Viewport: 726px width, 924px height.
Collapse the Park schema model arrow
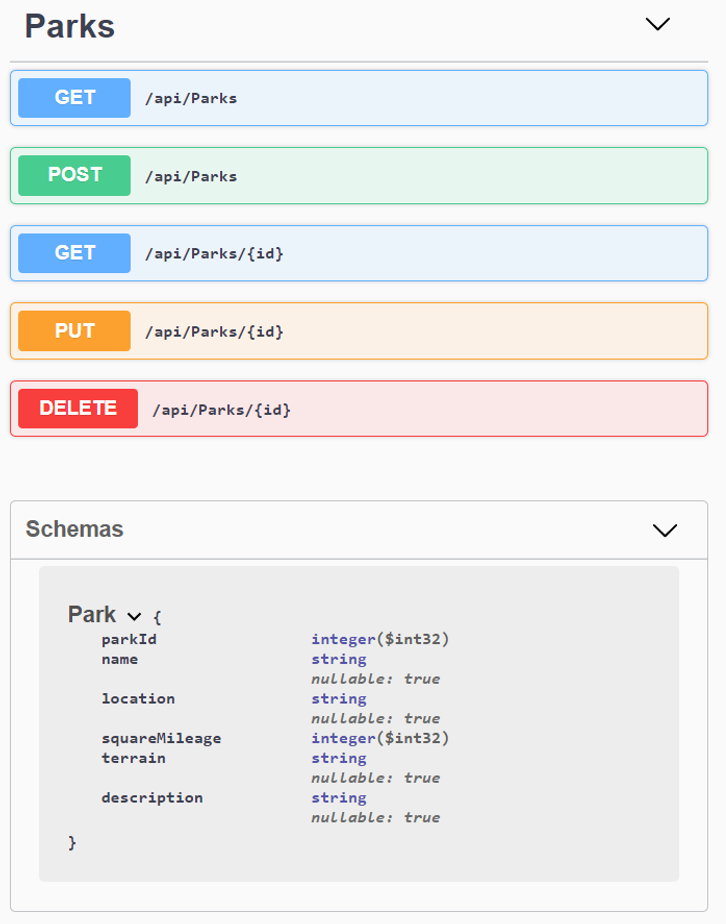point(135,616)
